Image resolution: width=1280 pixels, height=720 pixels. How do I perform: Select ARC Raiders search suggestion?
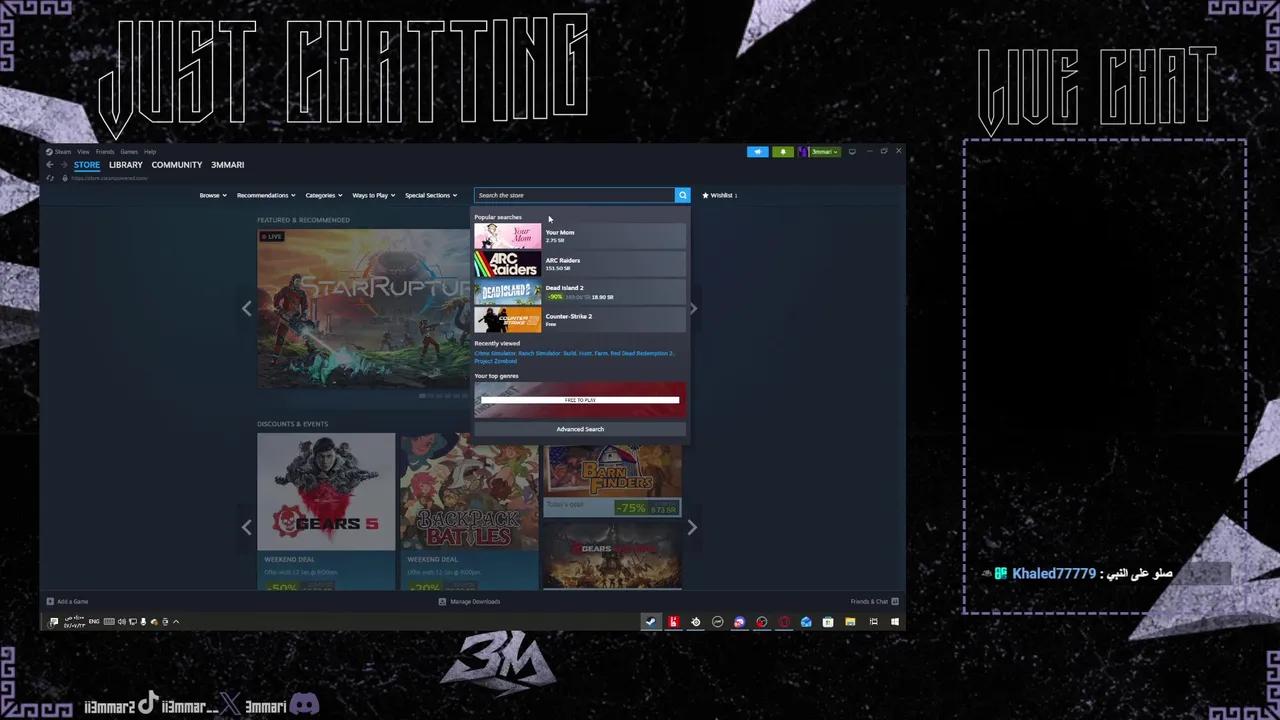pos(580,264)
